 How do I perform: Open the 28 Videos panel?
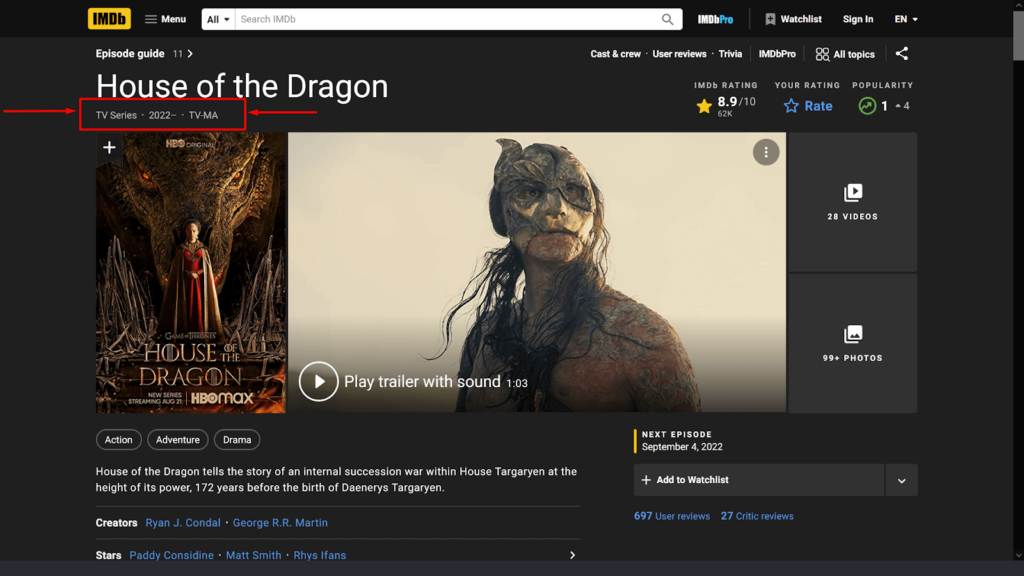click(852, 201)
